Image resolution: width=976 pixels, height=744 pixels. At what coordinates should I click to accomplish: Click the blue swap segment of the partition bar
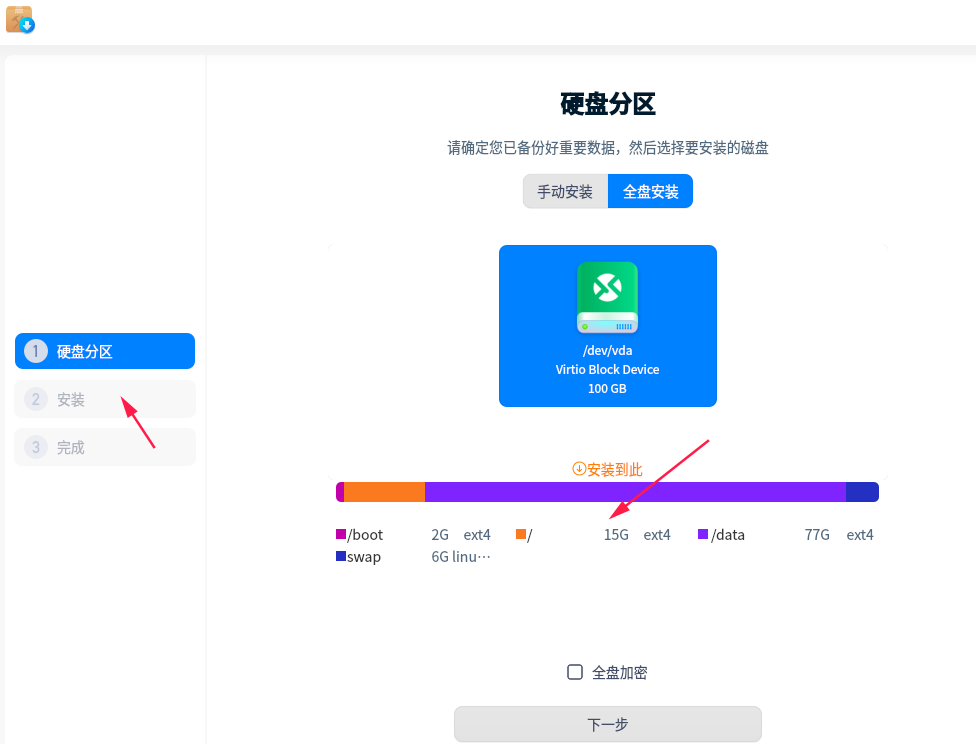[x=862, y=491]
